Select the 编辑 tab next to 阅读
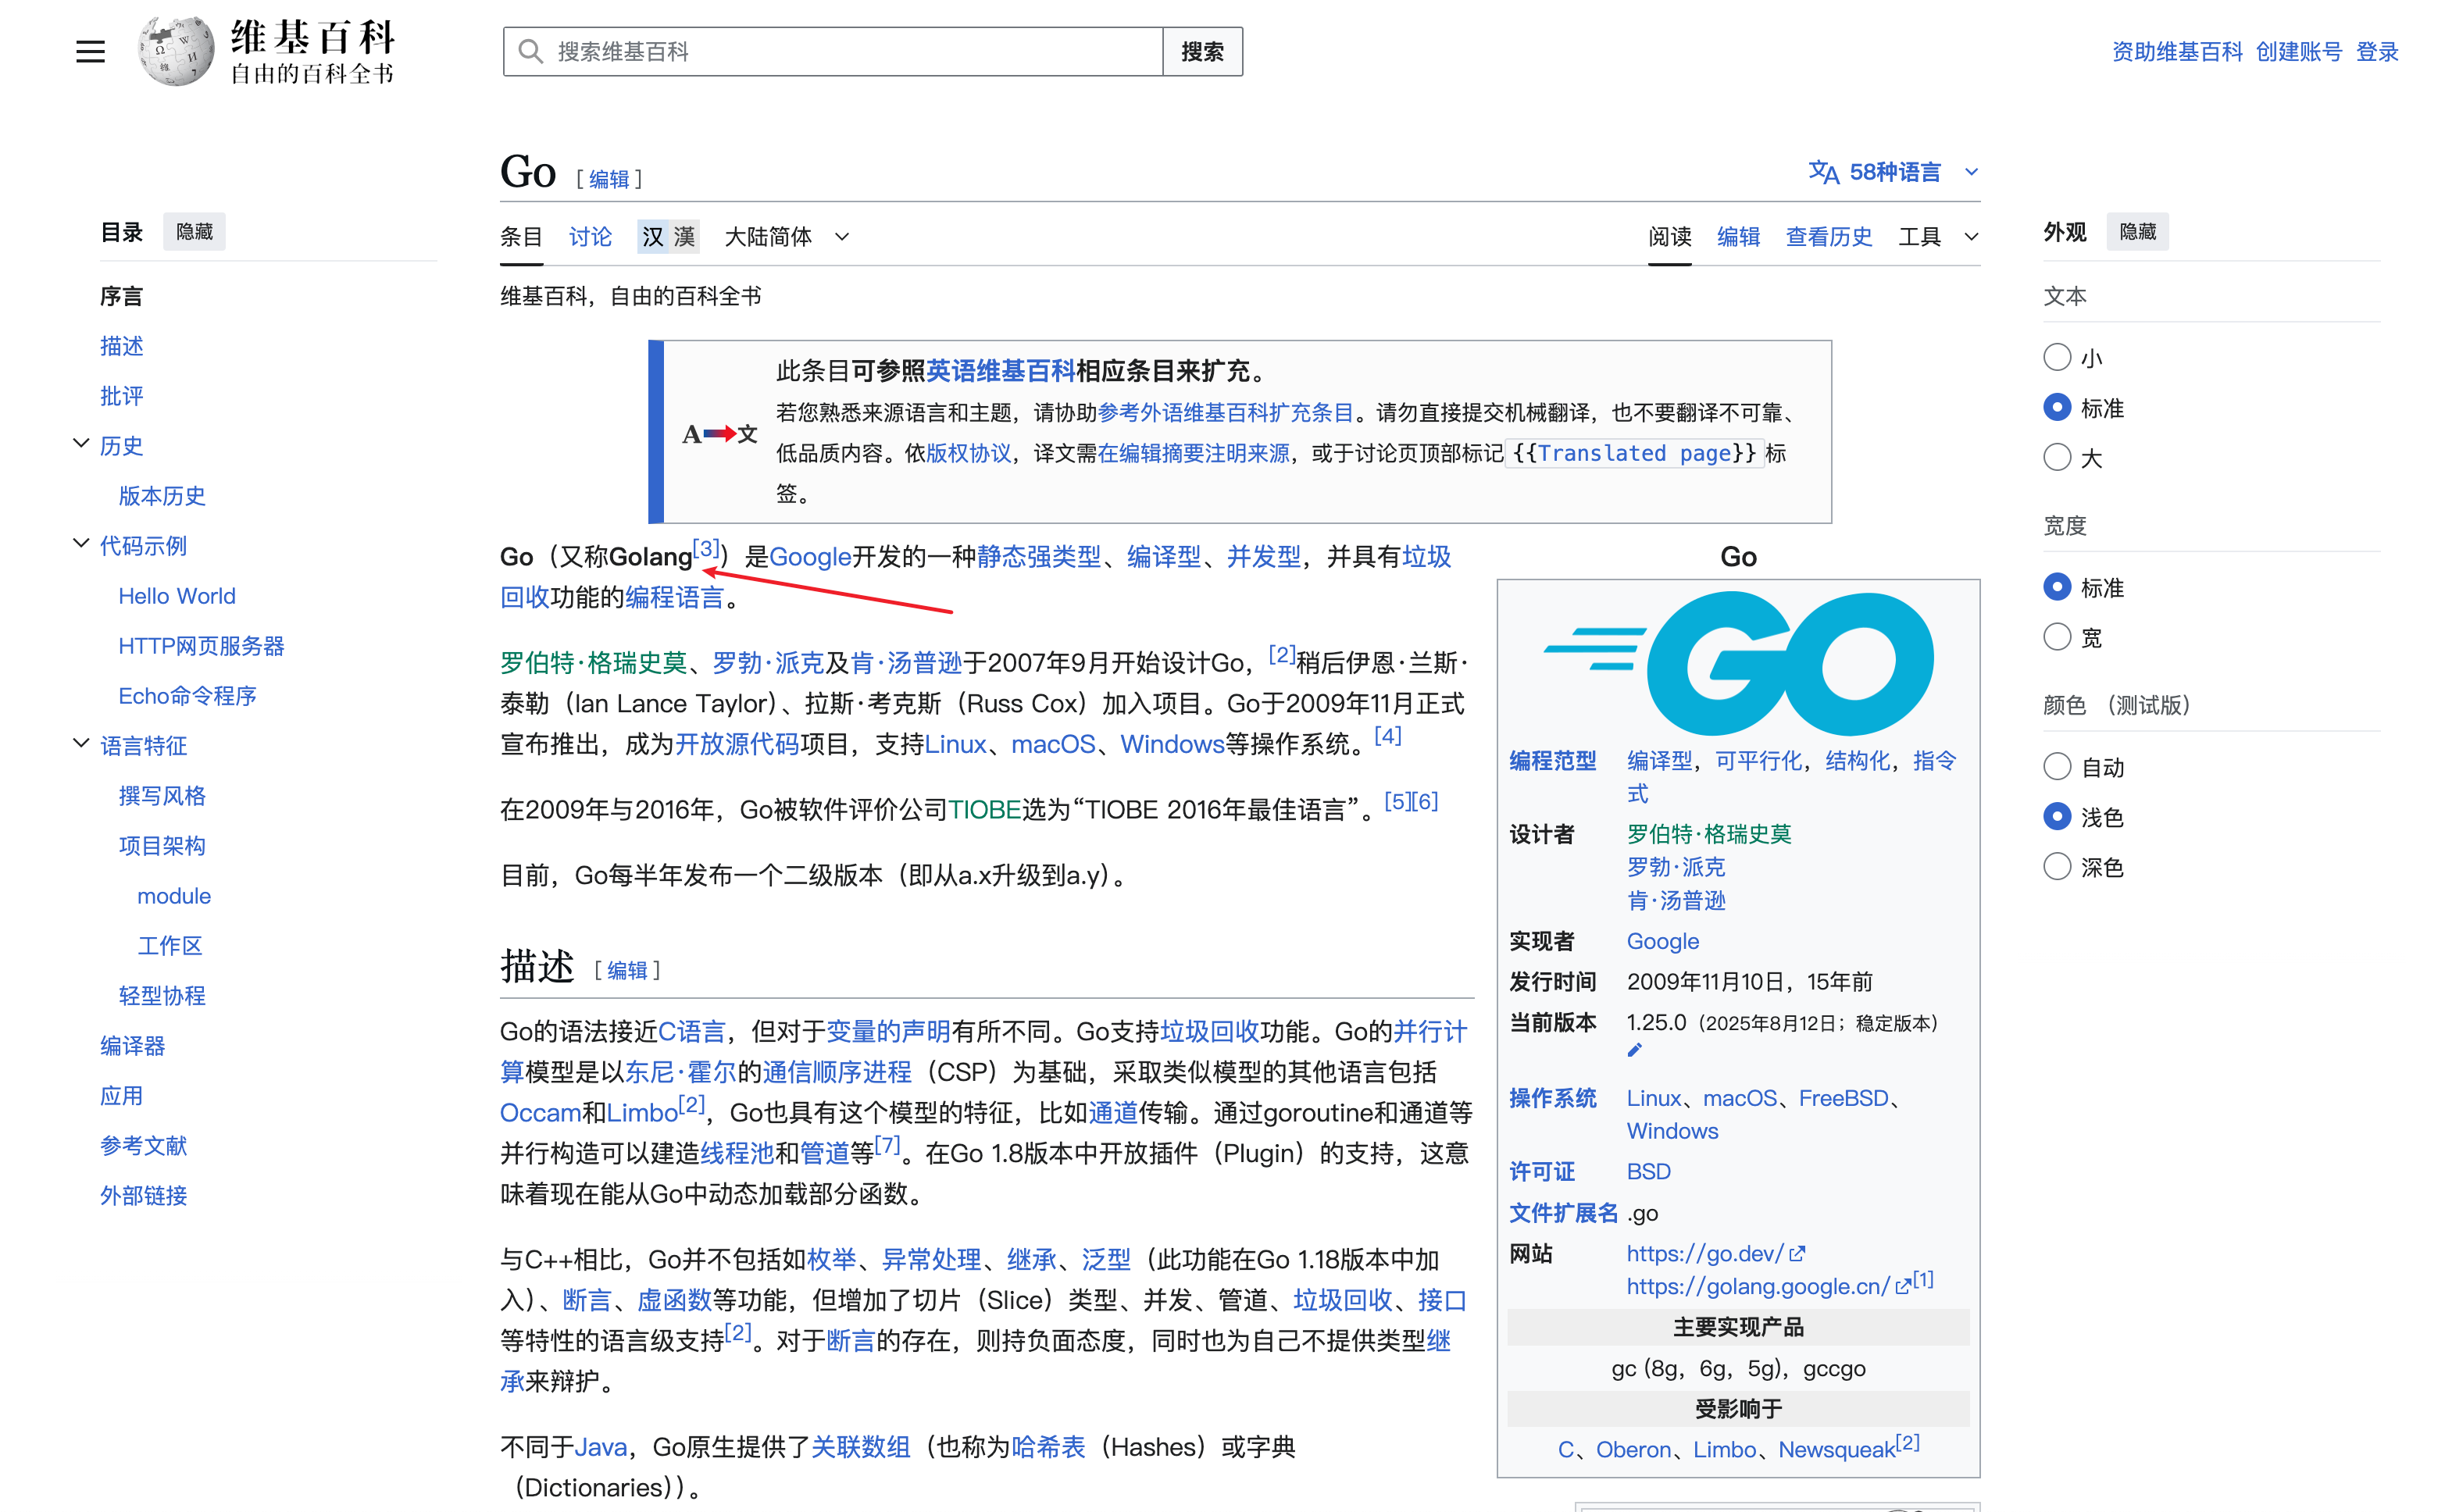This screenshot has width=2445, height=1512. click(1738, 237)
